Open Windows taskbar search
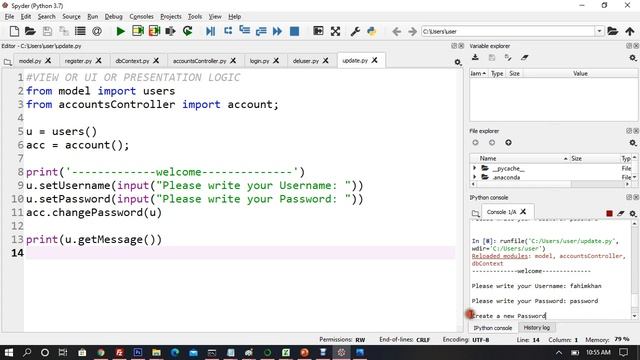This screenshot has height=360, width=640. 27,352
